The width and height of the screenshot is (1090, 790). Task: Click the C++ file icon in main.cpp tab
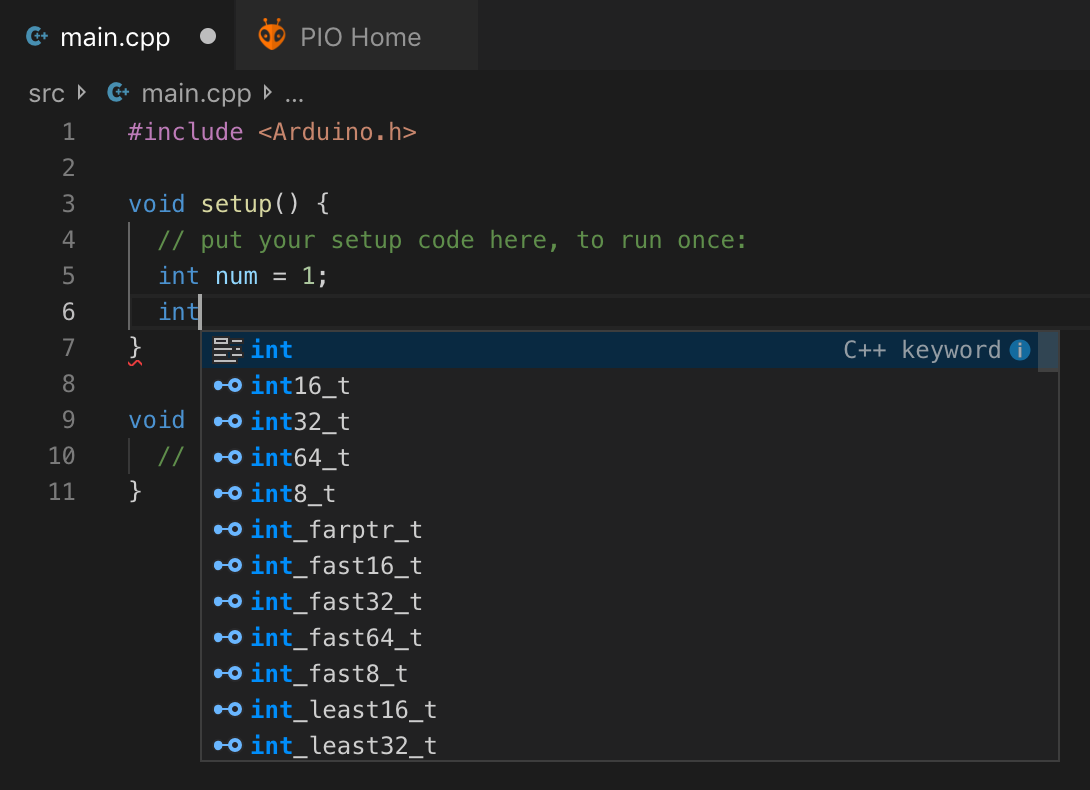click(38, 37)
